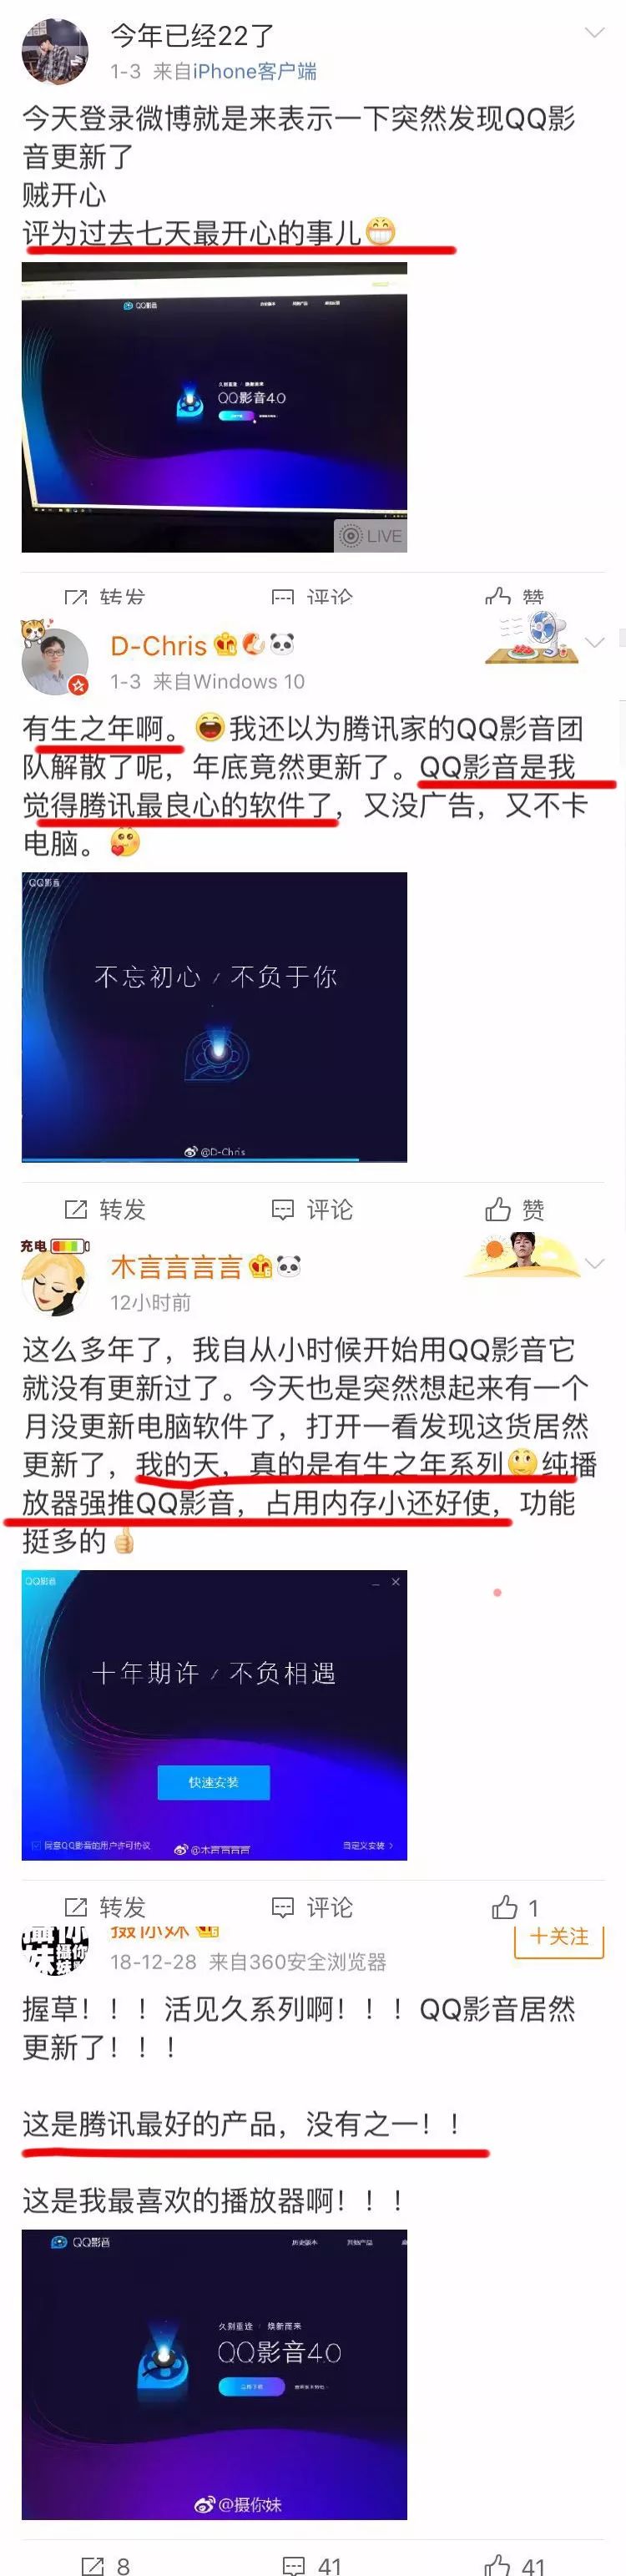Open 木言言言言 profile name
This screenshot has width=626, height=2576.
[x=176, y=1267]
